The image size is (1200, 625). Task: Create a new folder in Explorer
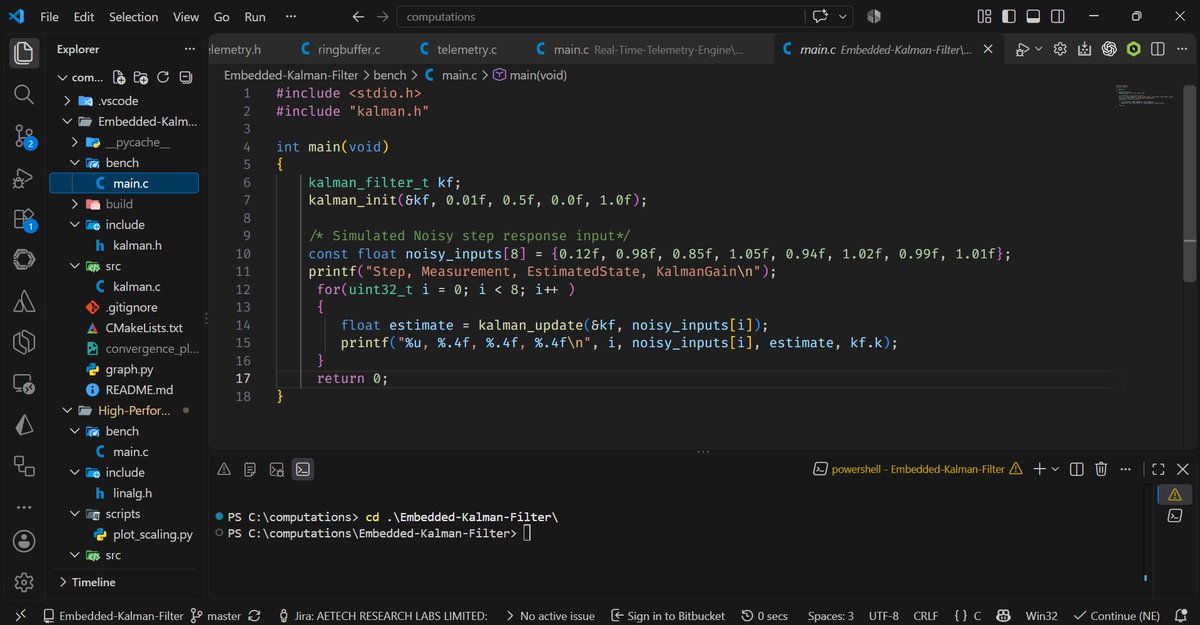(141, 77)
